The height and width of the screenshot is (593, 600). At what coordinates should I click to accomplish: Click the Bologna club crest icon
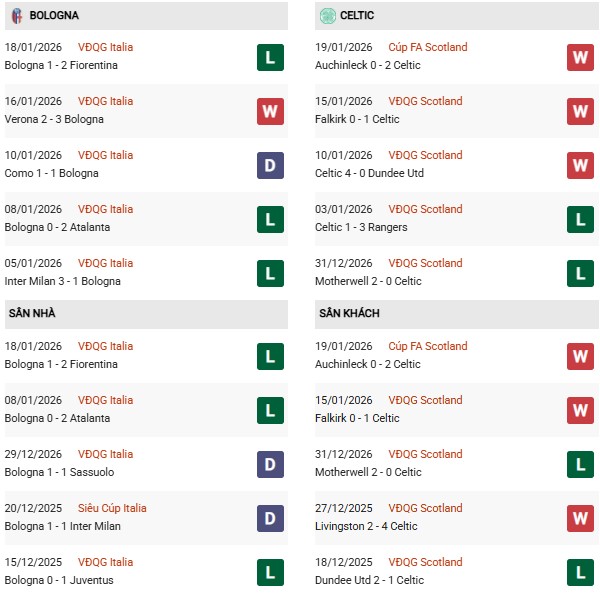16,16
